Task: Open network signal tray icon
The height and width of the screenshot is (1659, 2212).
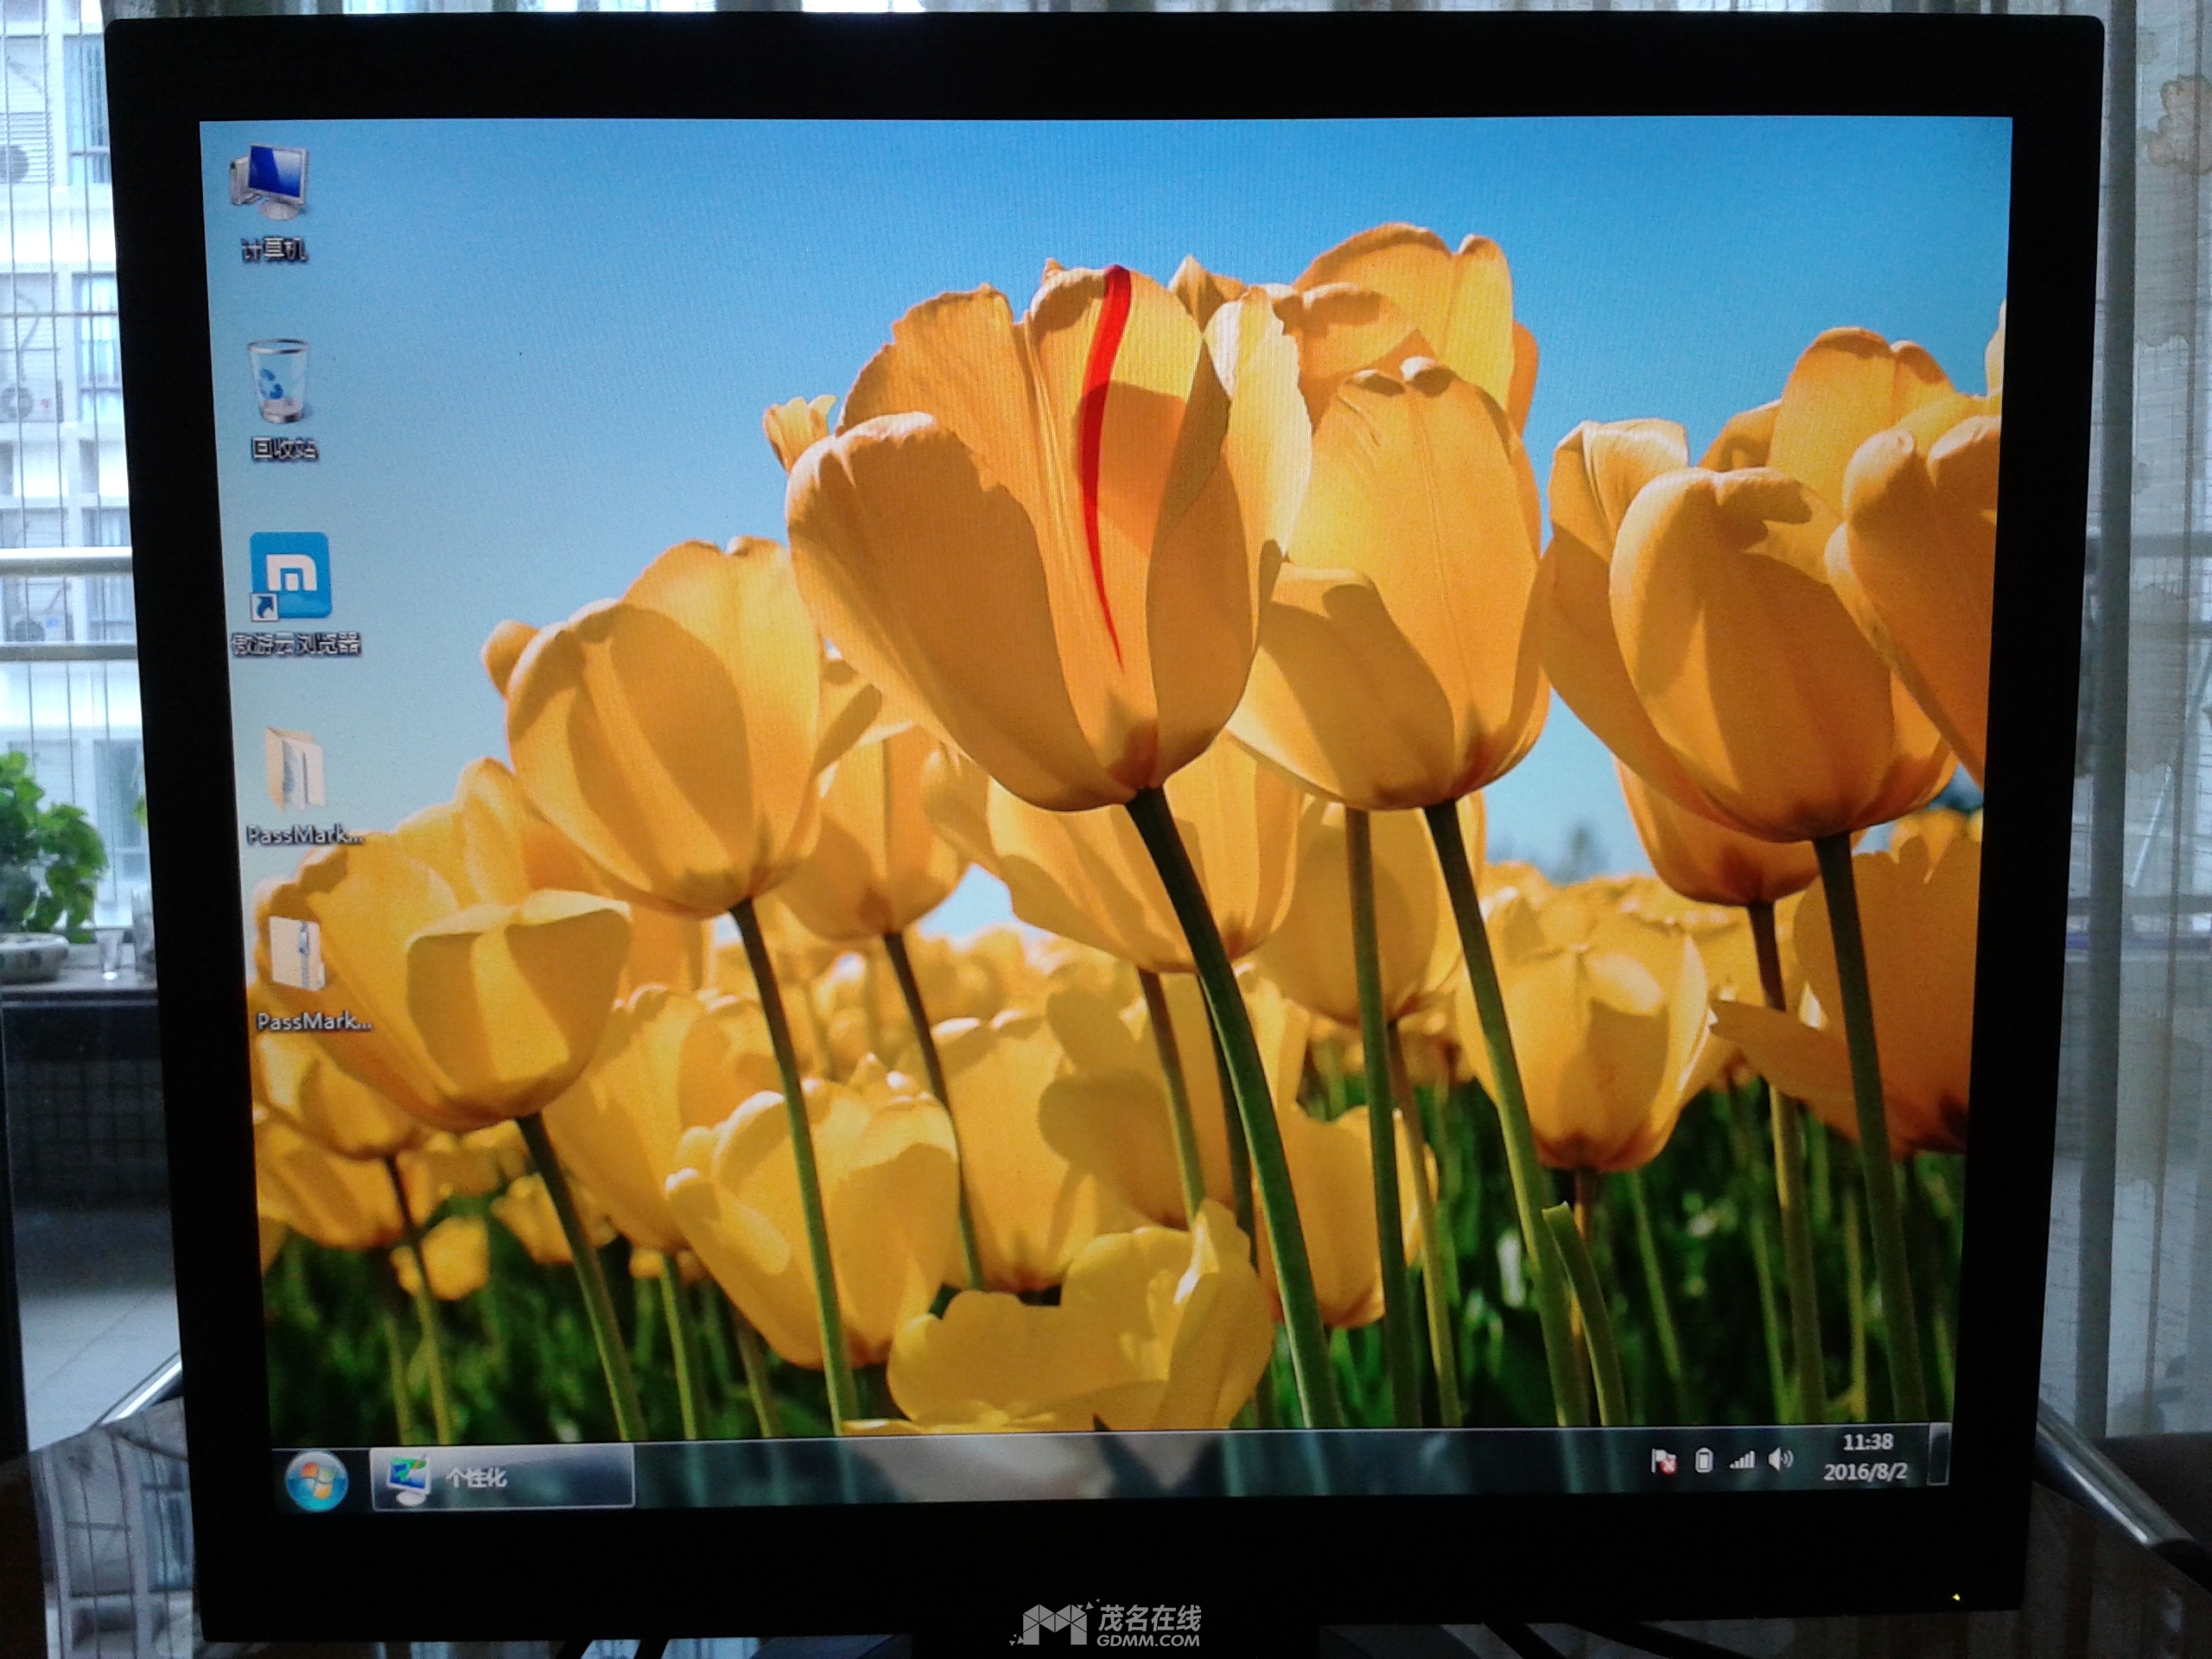Action: pyautogui.click(x=1742, y=1461)
